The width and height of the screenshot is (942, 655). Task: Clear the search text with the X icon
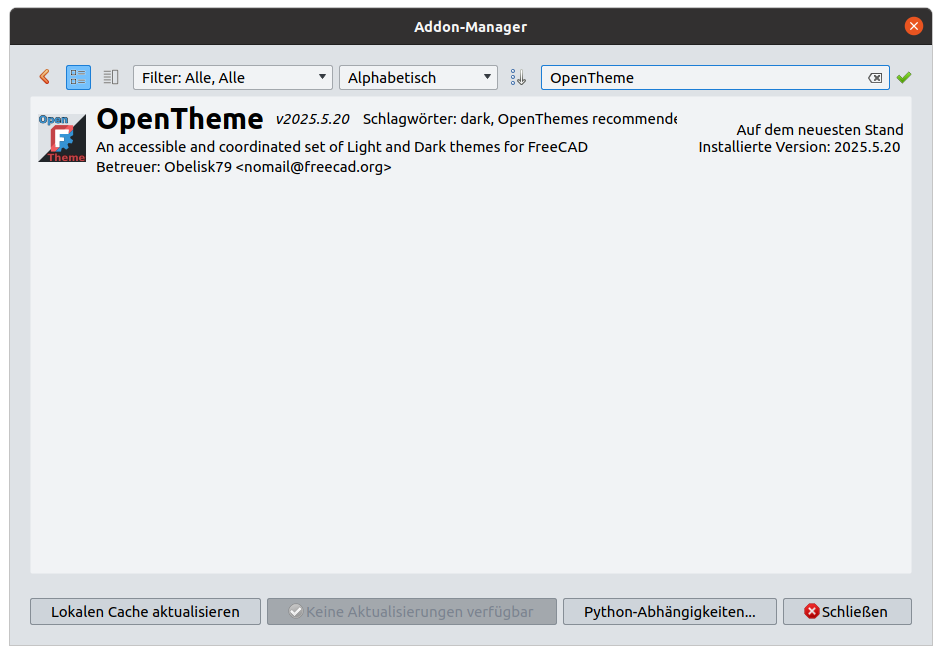874,78
